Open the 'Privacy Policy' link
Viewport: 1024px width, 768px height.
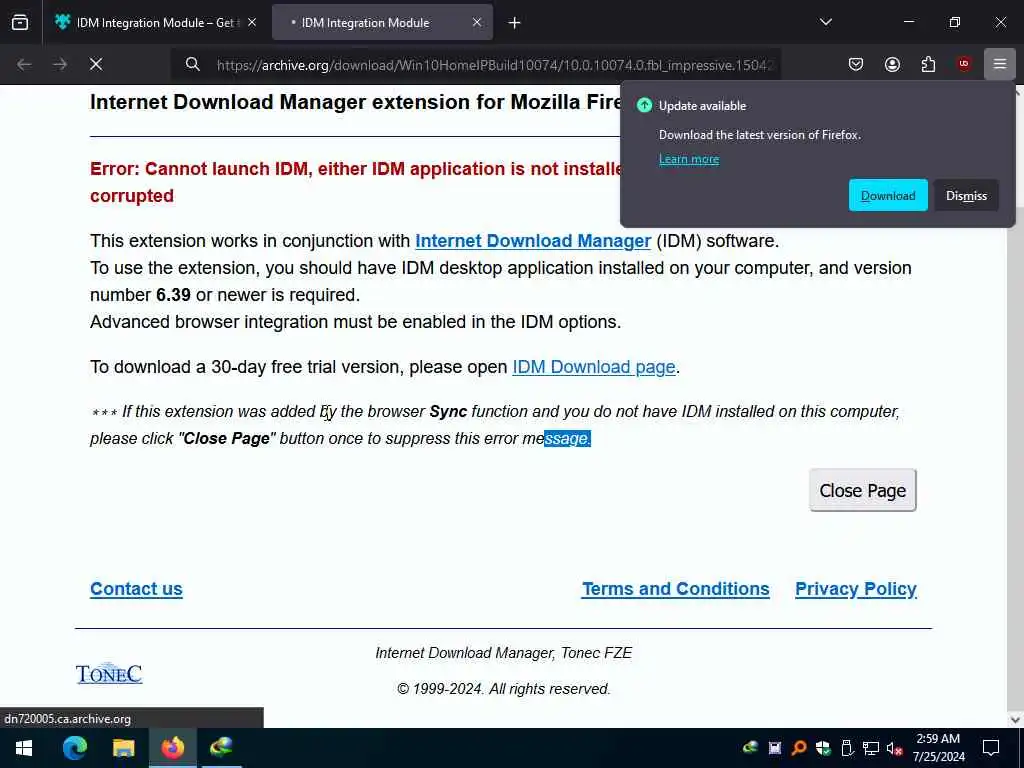tap(856, 589)
